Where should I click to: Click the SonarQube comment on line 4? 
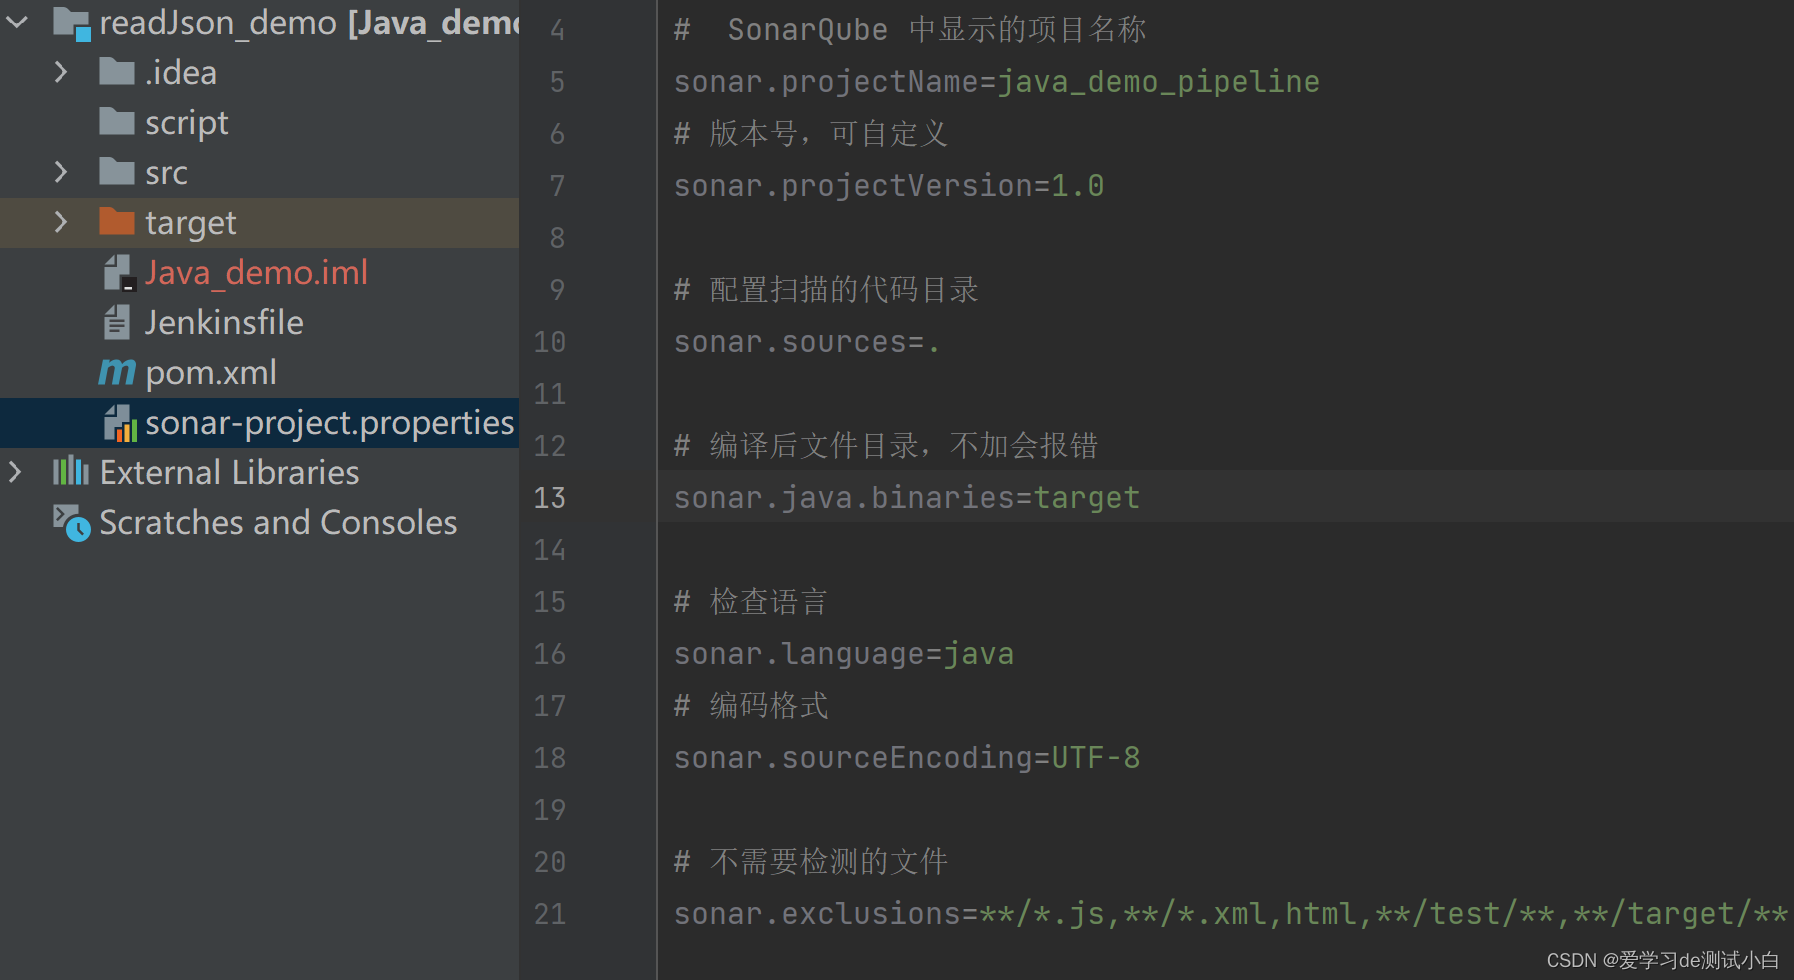click(x=910, y=30)
